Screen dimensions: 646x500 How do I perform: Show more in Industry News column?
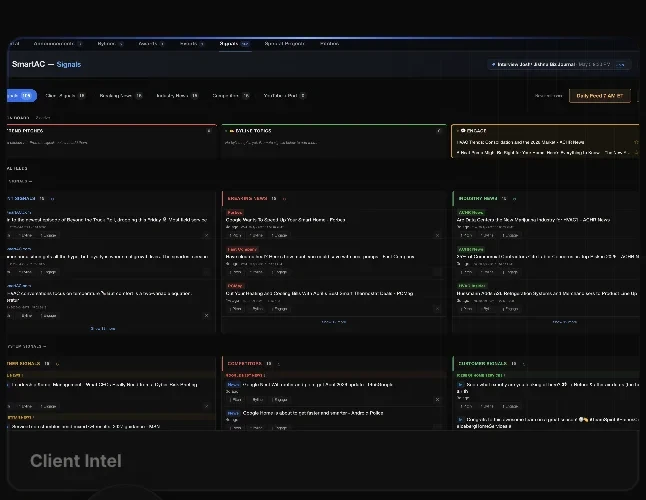[564, 322]
